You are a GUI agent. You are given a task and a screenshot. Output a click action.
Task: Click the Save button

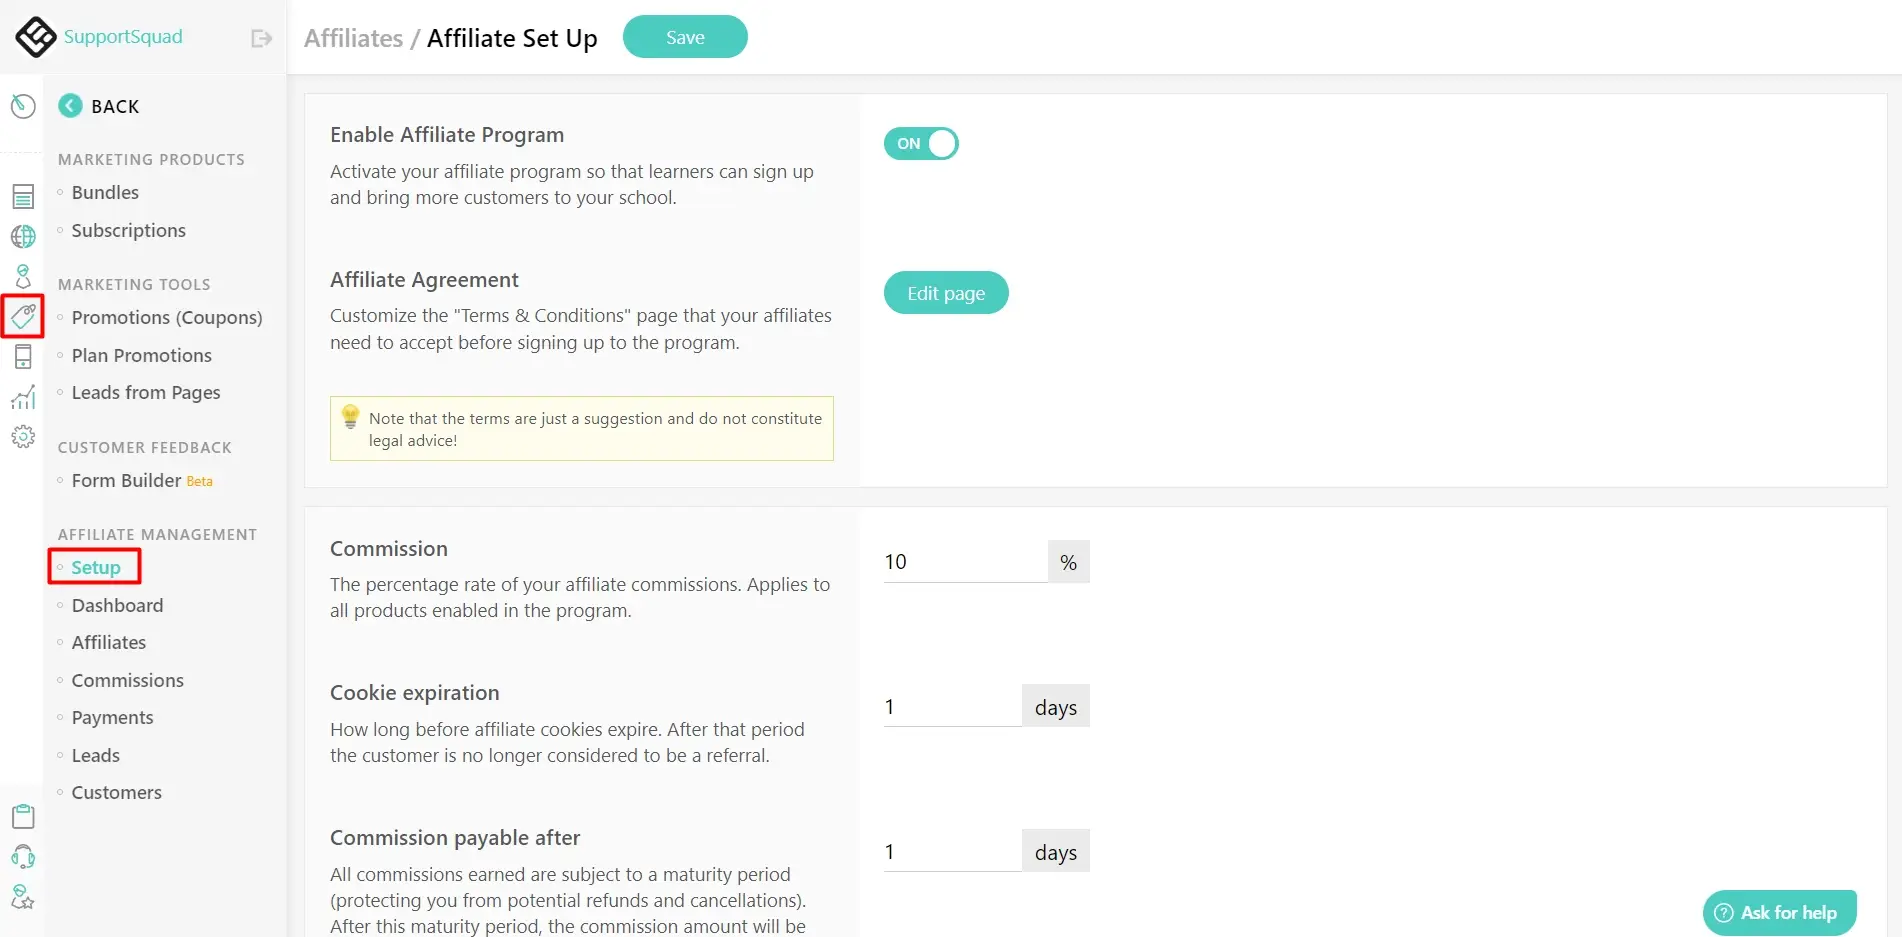[x=685, y=37]
